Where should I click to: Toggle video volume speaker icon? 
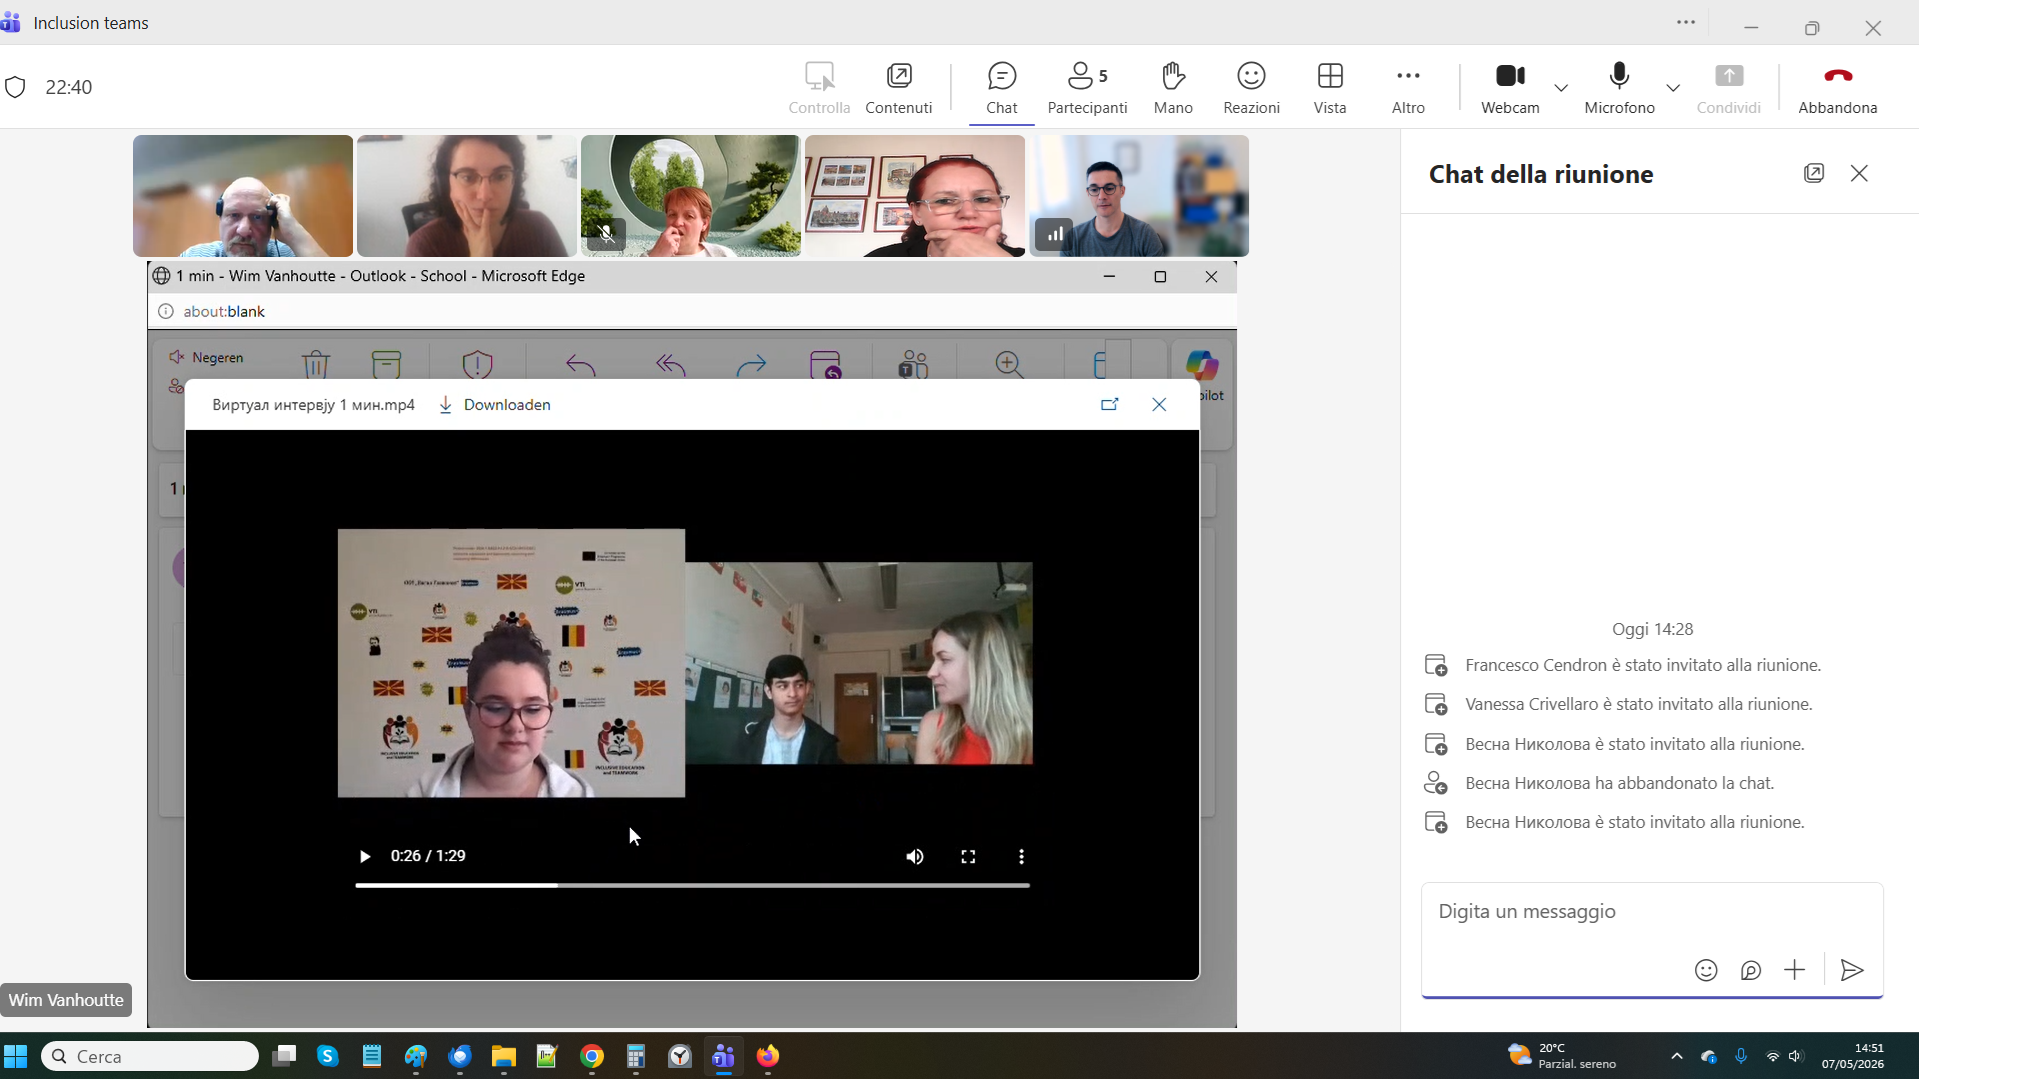pyautogui.click(x=915, y=857)
